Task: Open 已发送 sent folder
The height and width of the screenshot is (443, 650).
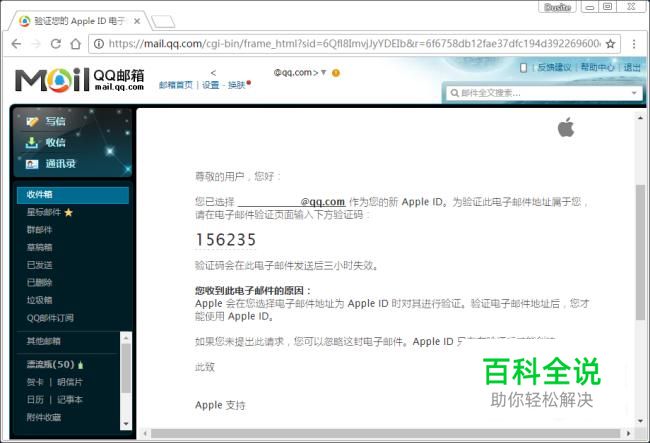Action: click(x=39, y=265)
